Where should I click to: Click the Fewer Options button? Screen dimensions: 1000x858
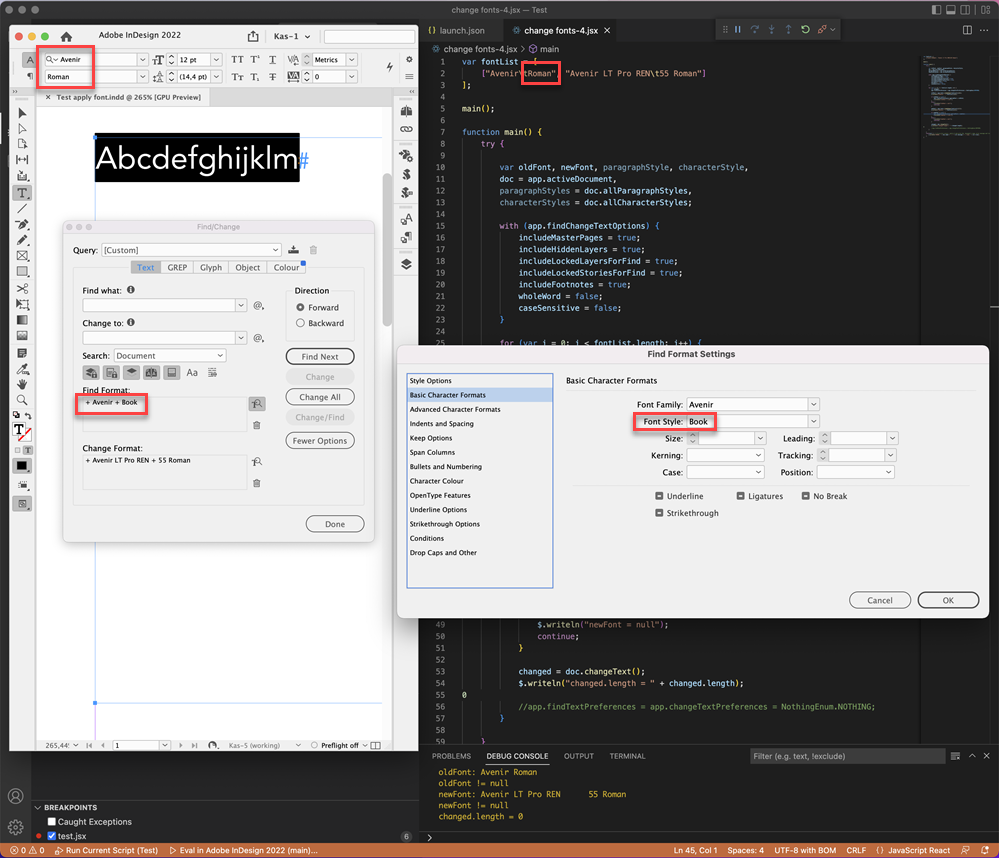[320, 441]
